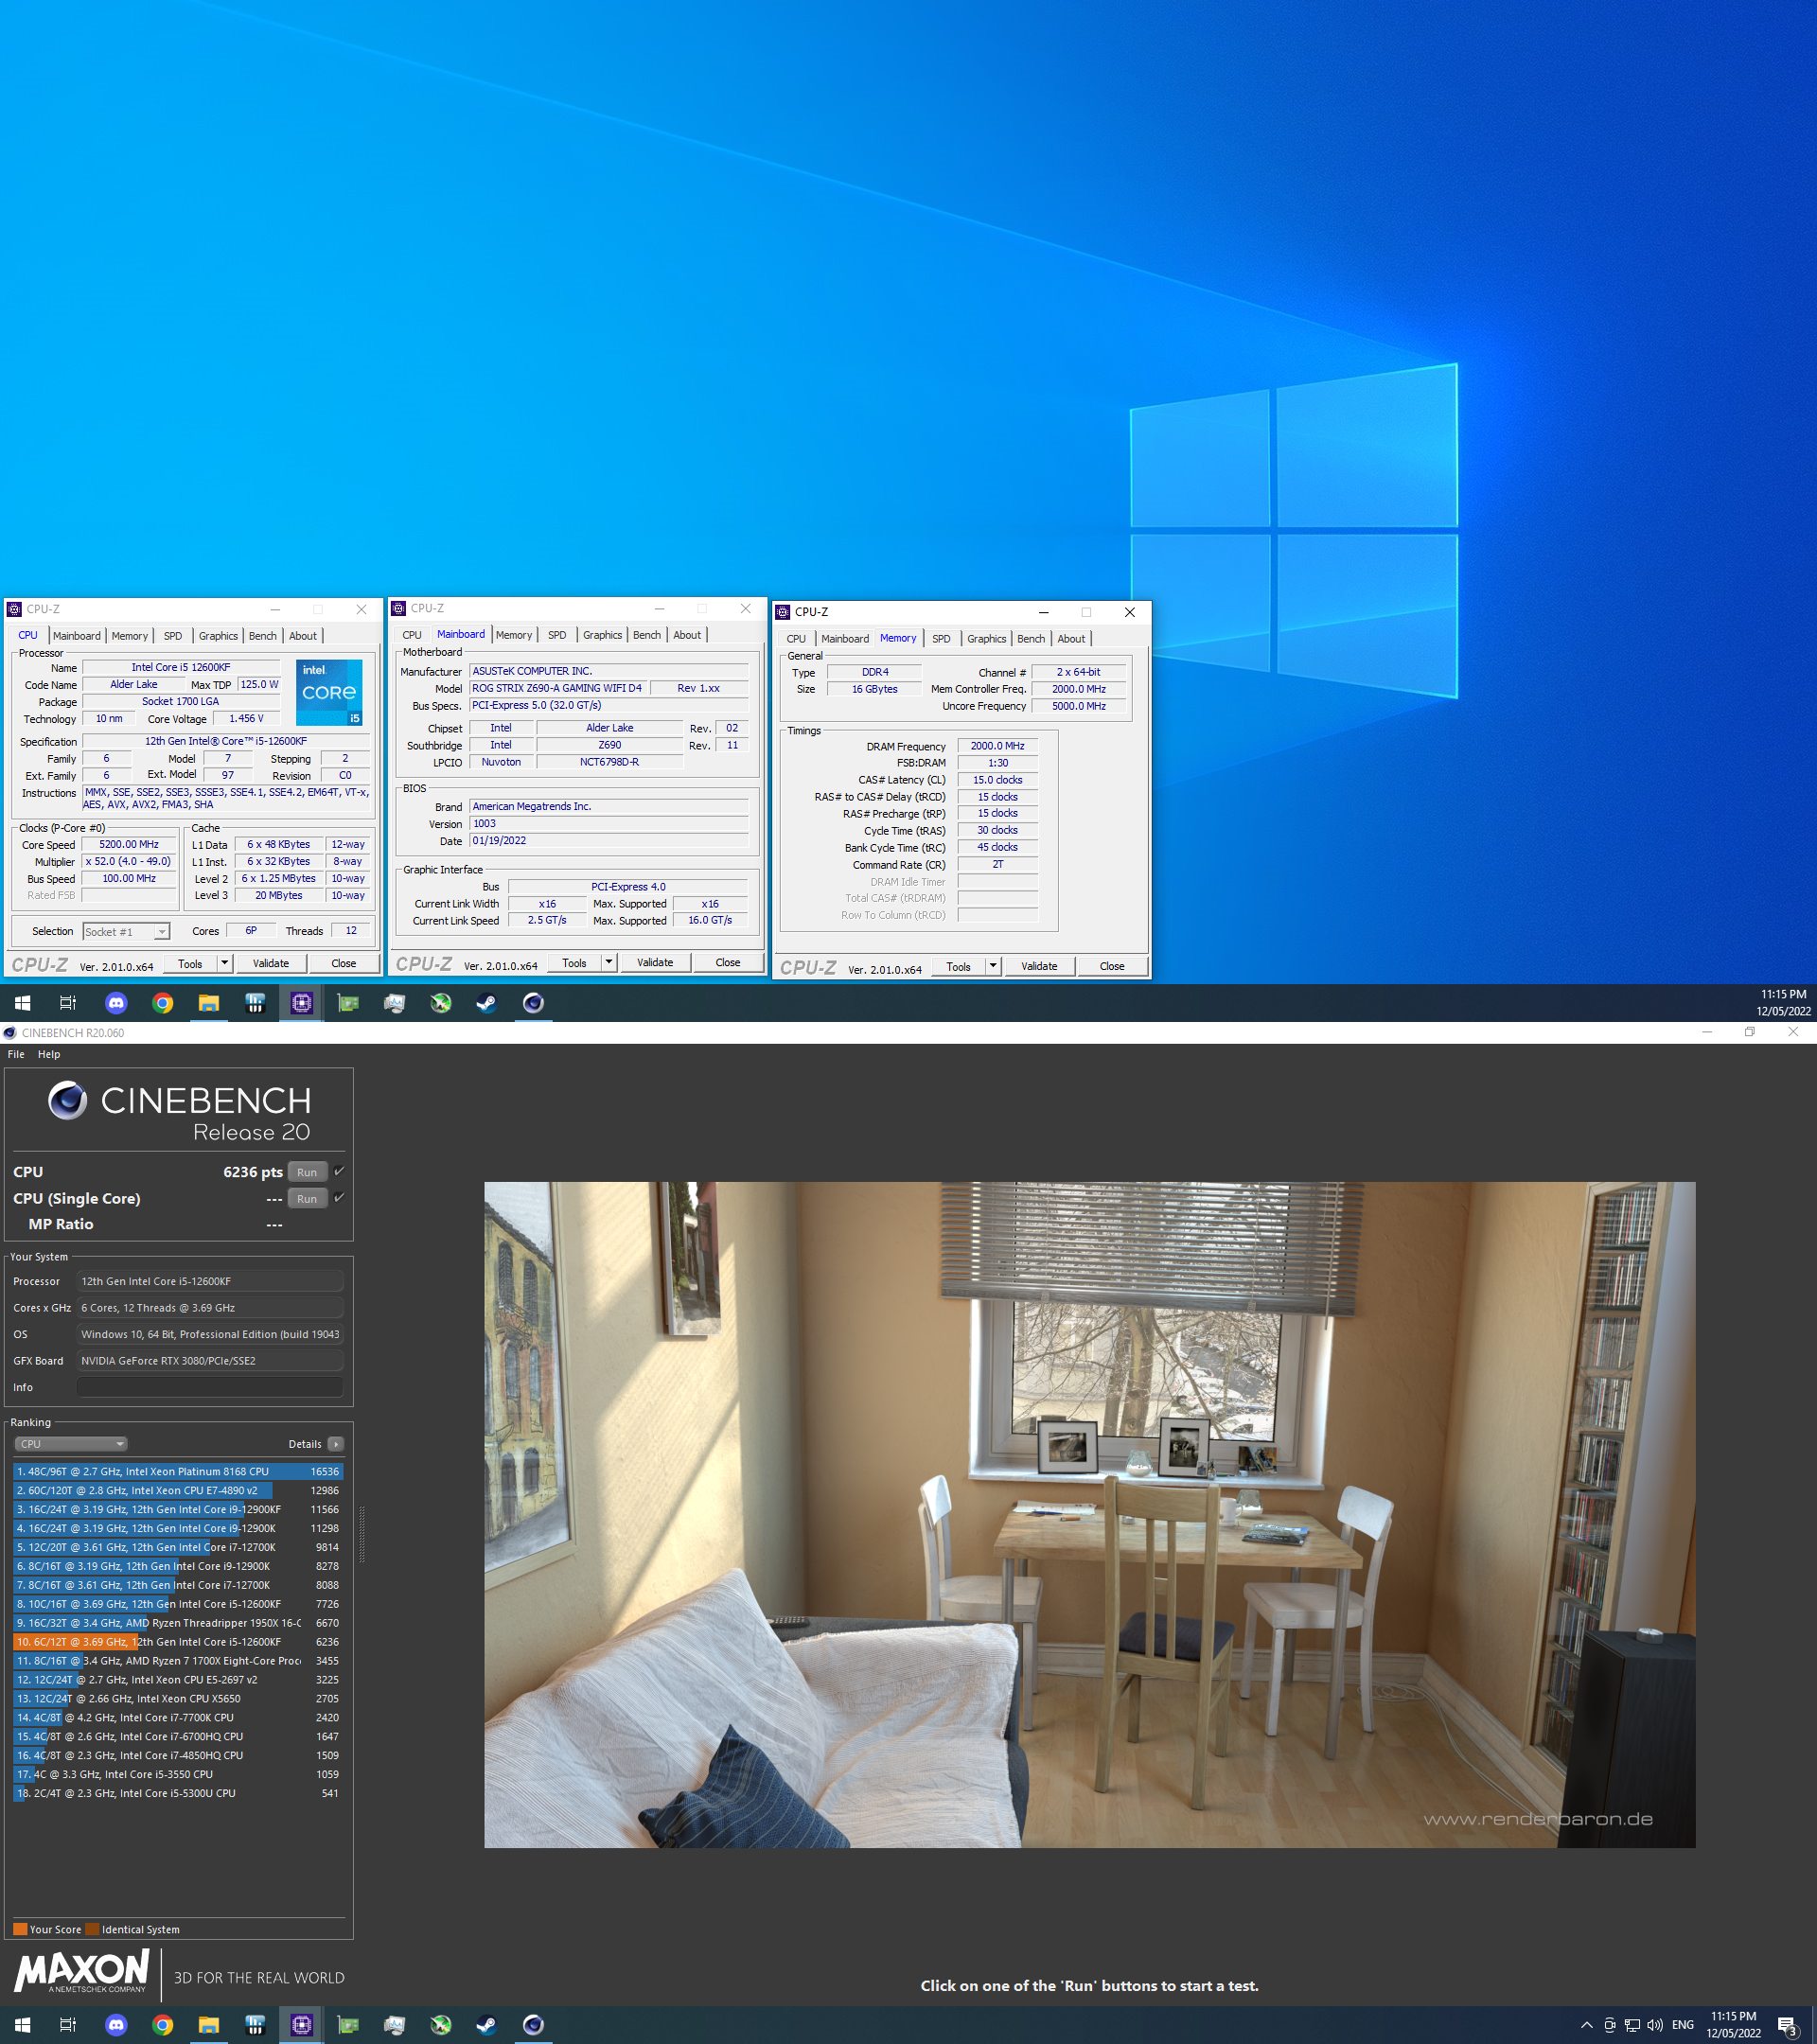This screenshot has width=1817, height=2044.
Task: Run the Cinebench CPU test
Action: pos(307,1172)
